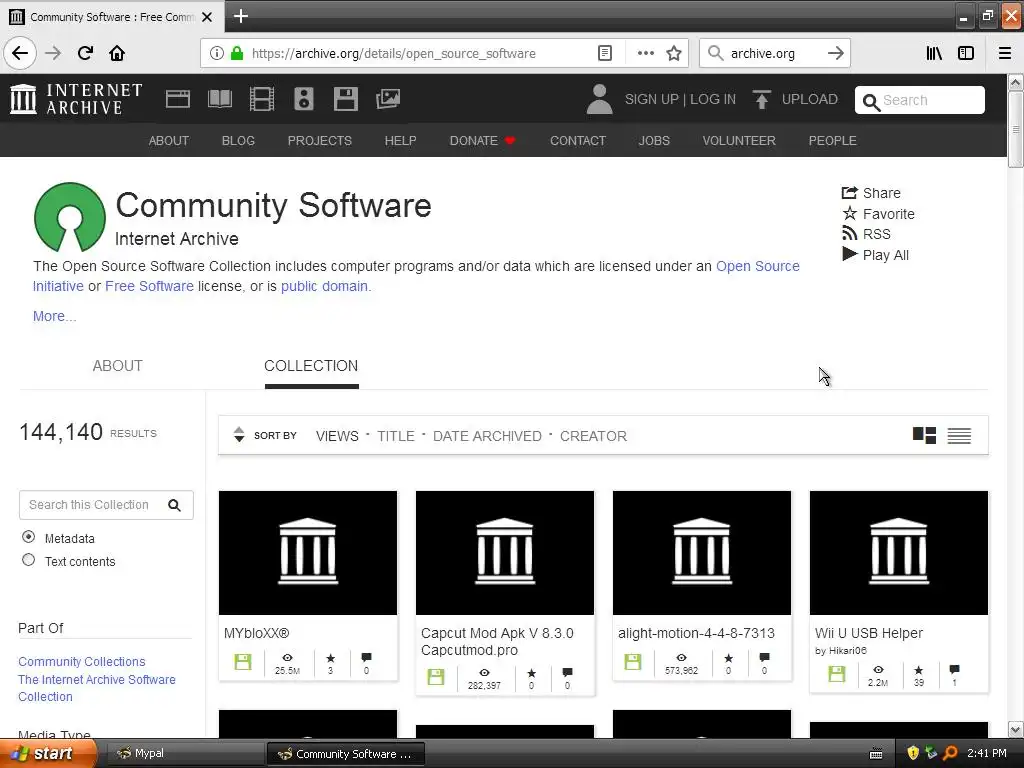This screenshot has width=1024, height=768.
Task: Open the Images icon in the Archive navbar
Action: click(x=388, y=99)
